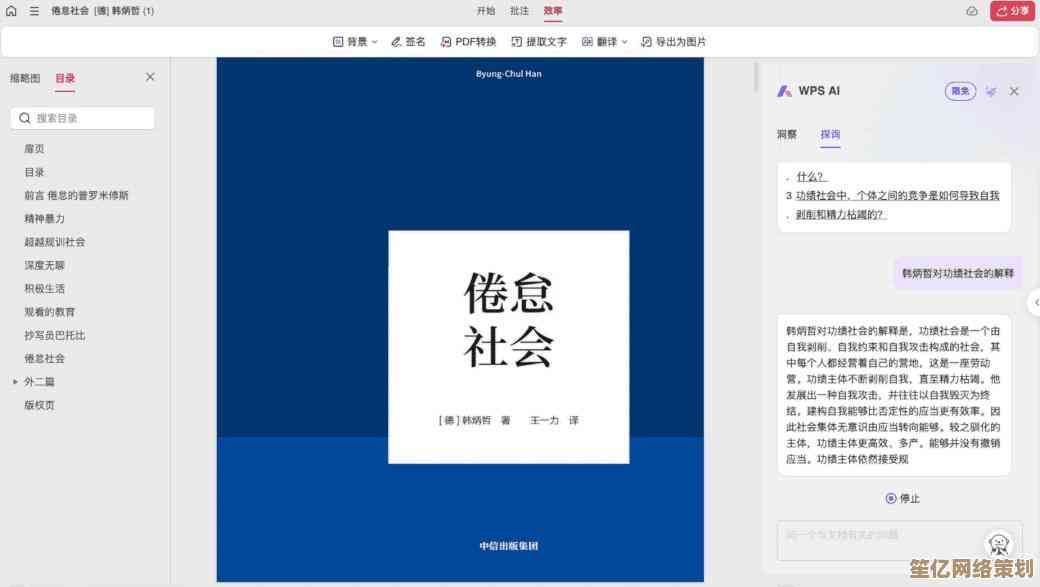Click the 签名 signature tool
Viewport: 1040px width, 587px height.
pyautogui.click(x=407, y=42)
